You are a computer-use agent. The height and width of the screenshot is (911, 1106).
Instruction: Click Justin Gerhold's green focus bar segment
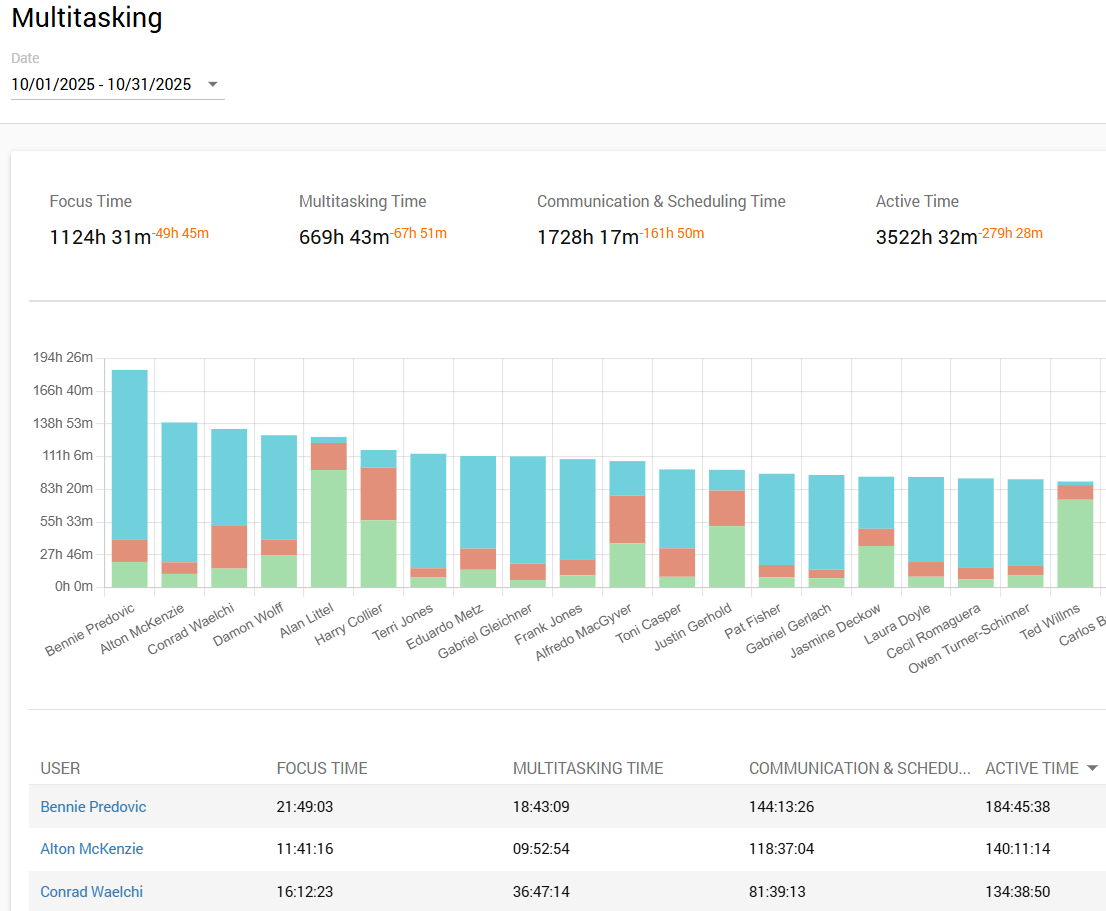(727, 556)
